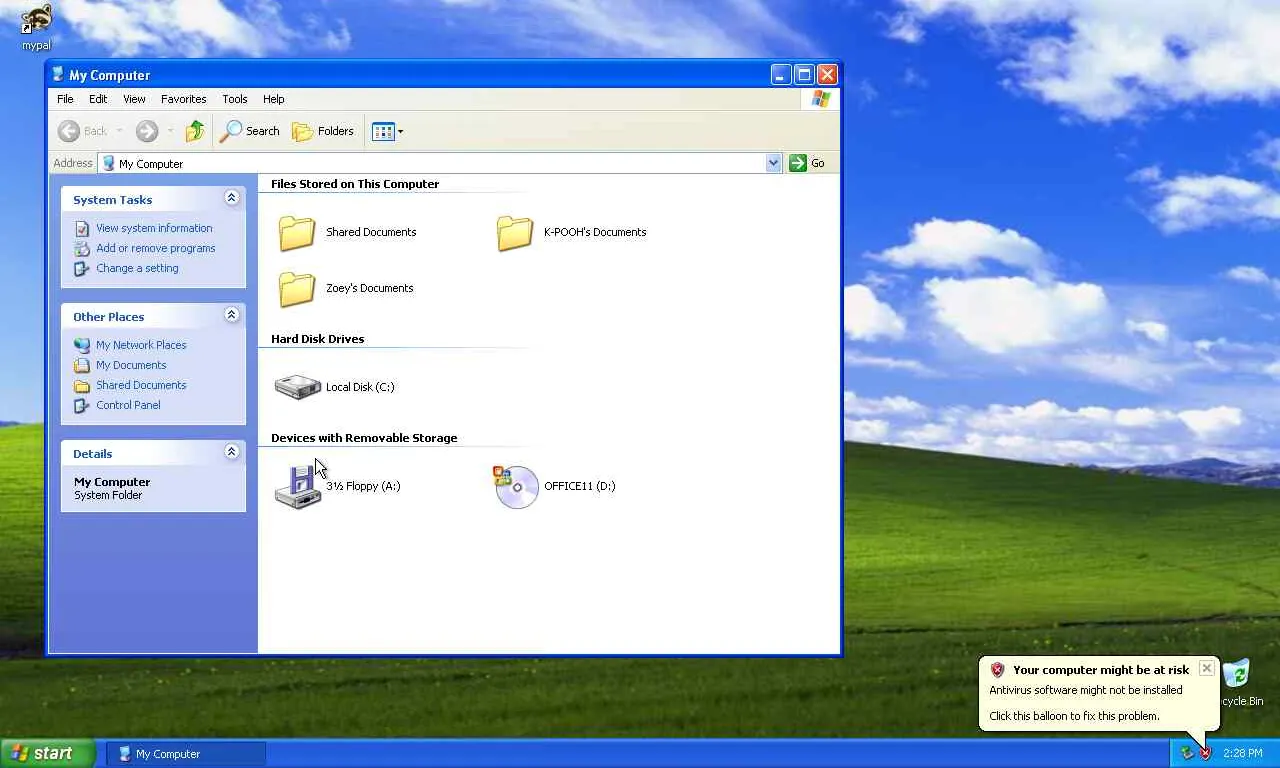Open Shared Documents in Other Places

click(141, 385)
